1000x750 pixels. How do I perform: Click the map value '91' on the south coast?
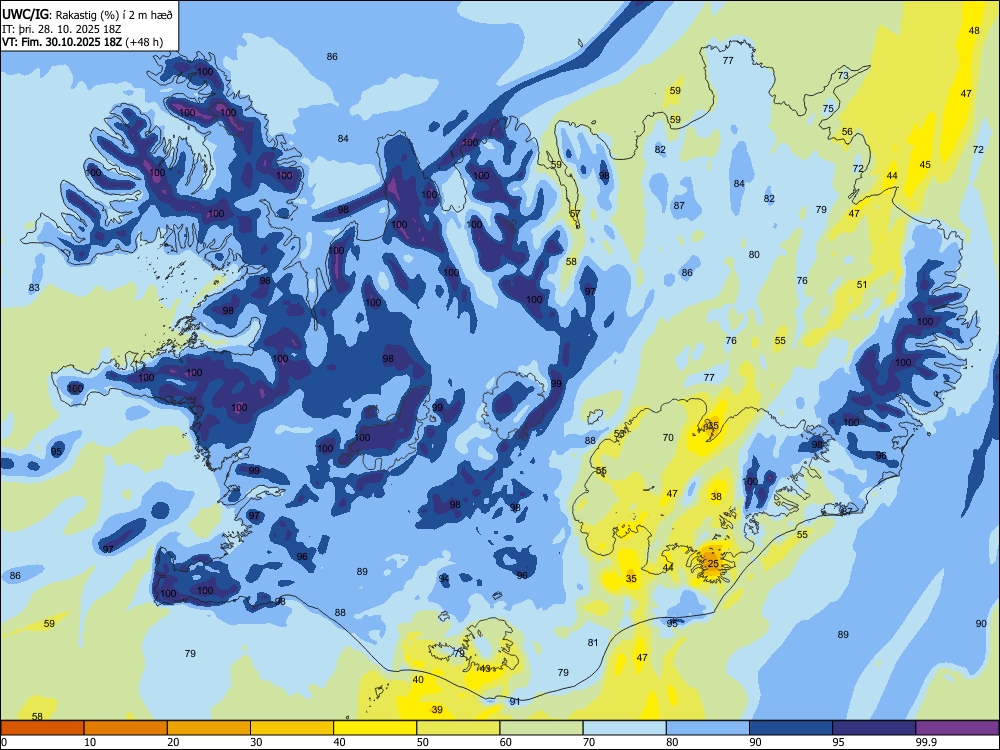[x=515, y=701]
